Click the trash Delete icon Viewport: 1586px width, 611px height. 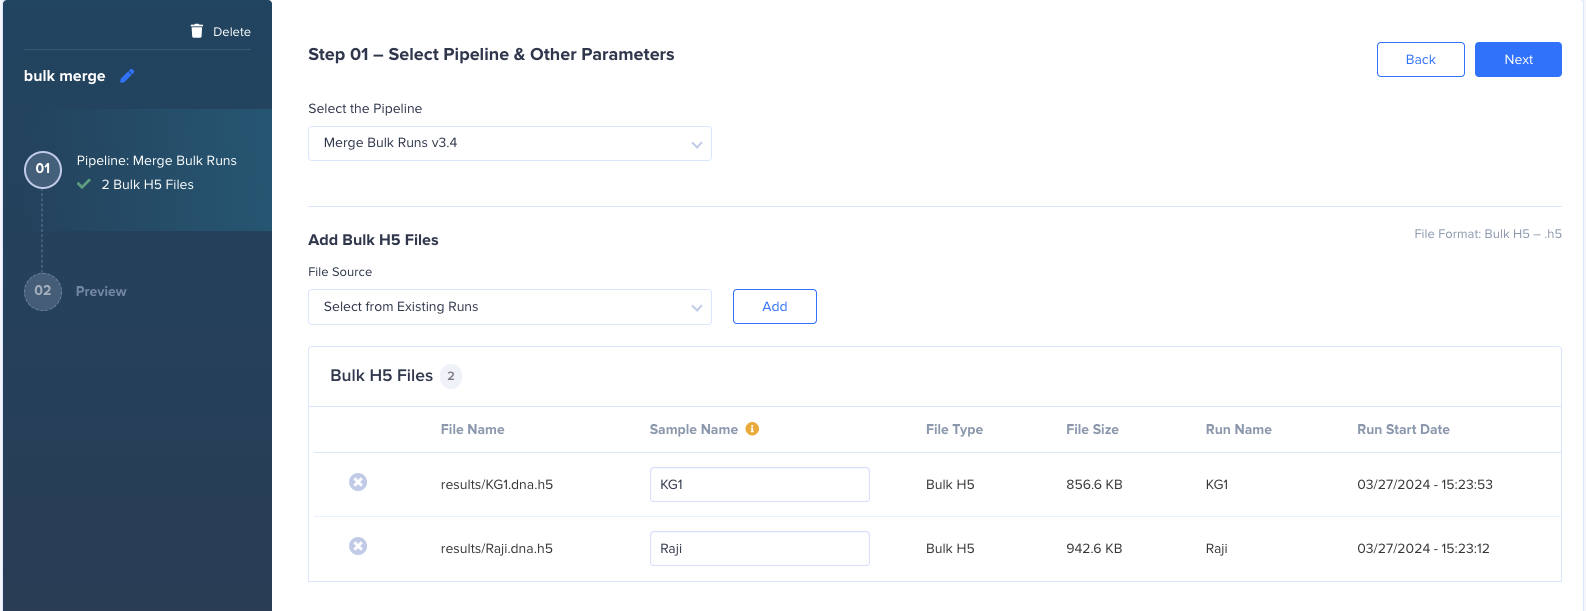click(x=197, y=31)
